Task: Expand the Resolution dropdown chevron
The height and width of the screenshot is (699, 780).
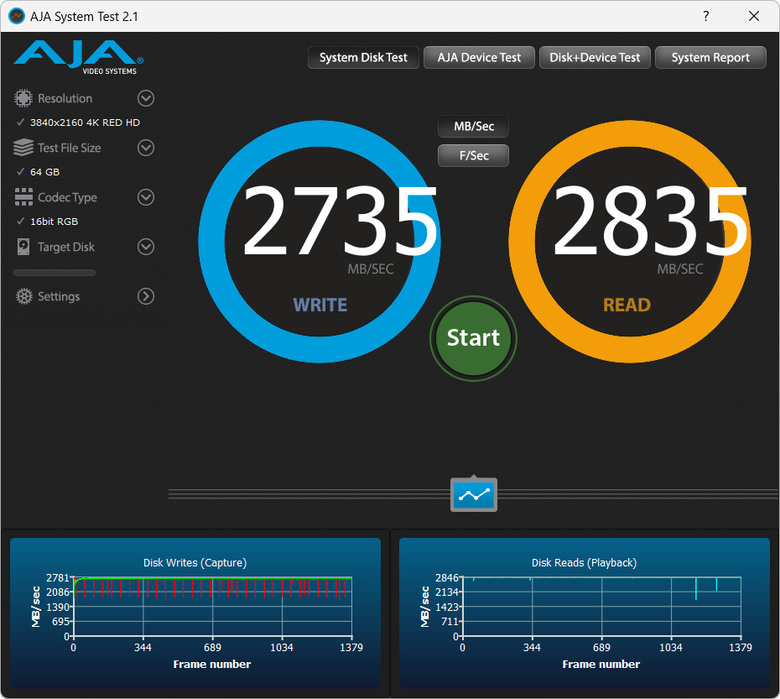Action: pyautogui.click(x=146, y=98)
